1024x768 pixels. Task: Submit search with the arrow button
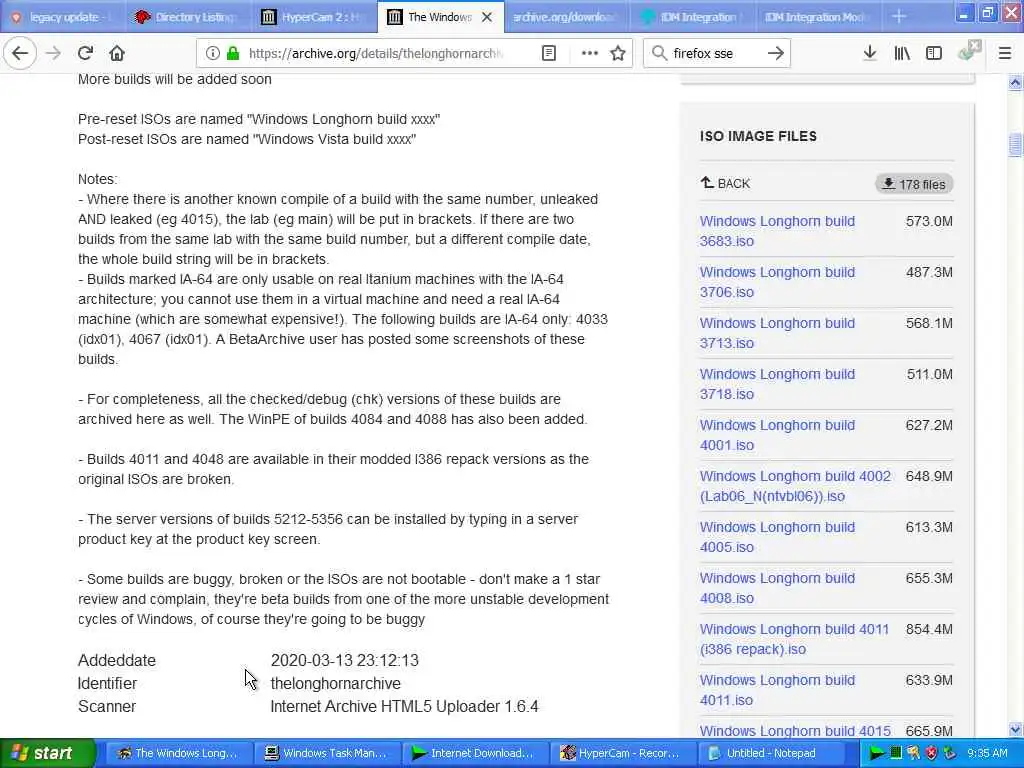click(775, 53)
